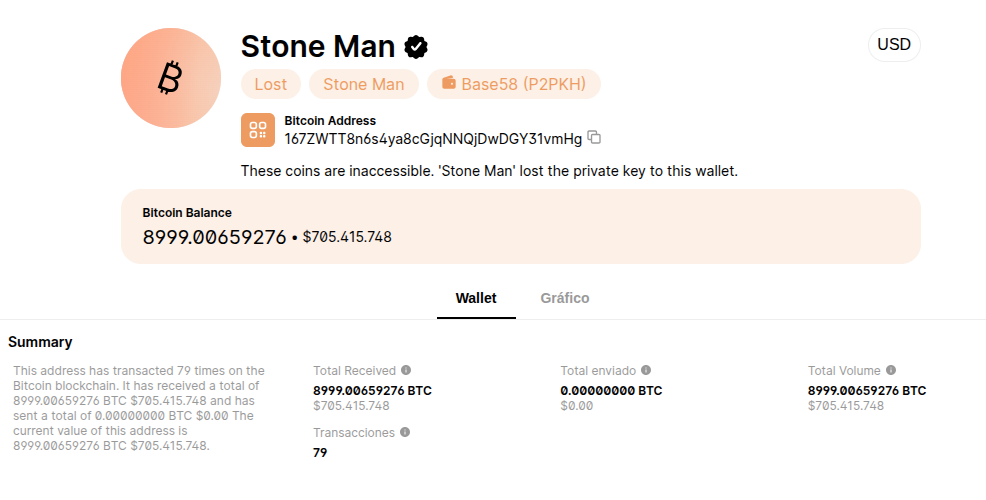Switch to the Gráfico tab
Screen dimensions: 986x500
coord(565,298)
